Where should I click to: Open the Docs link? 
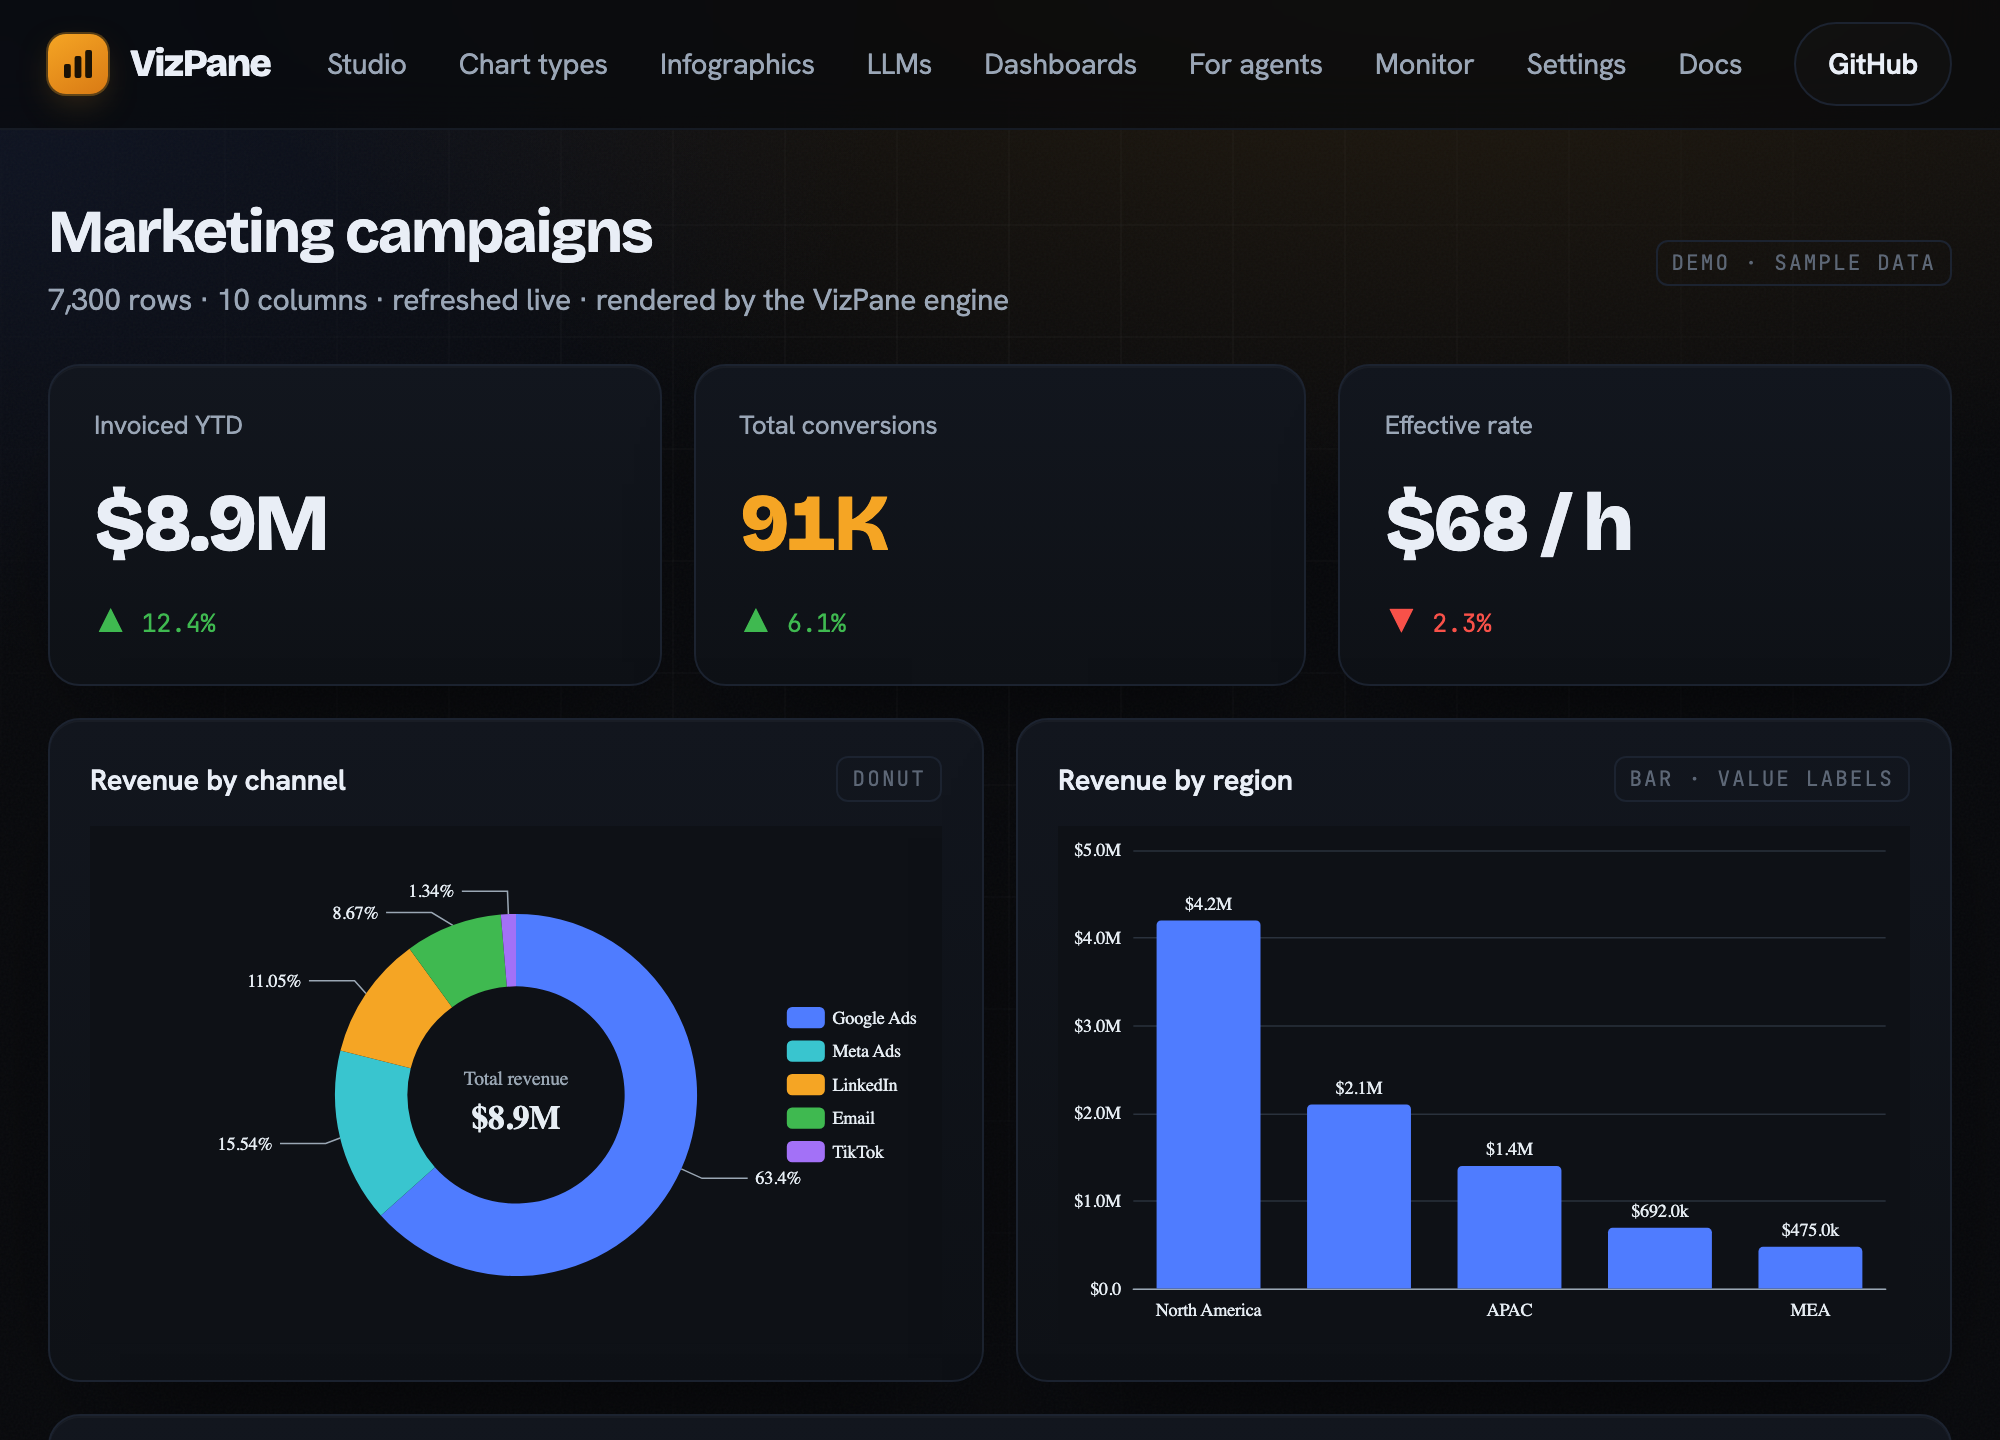point(1710,64)
